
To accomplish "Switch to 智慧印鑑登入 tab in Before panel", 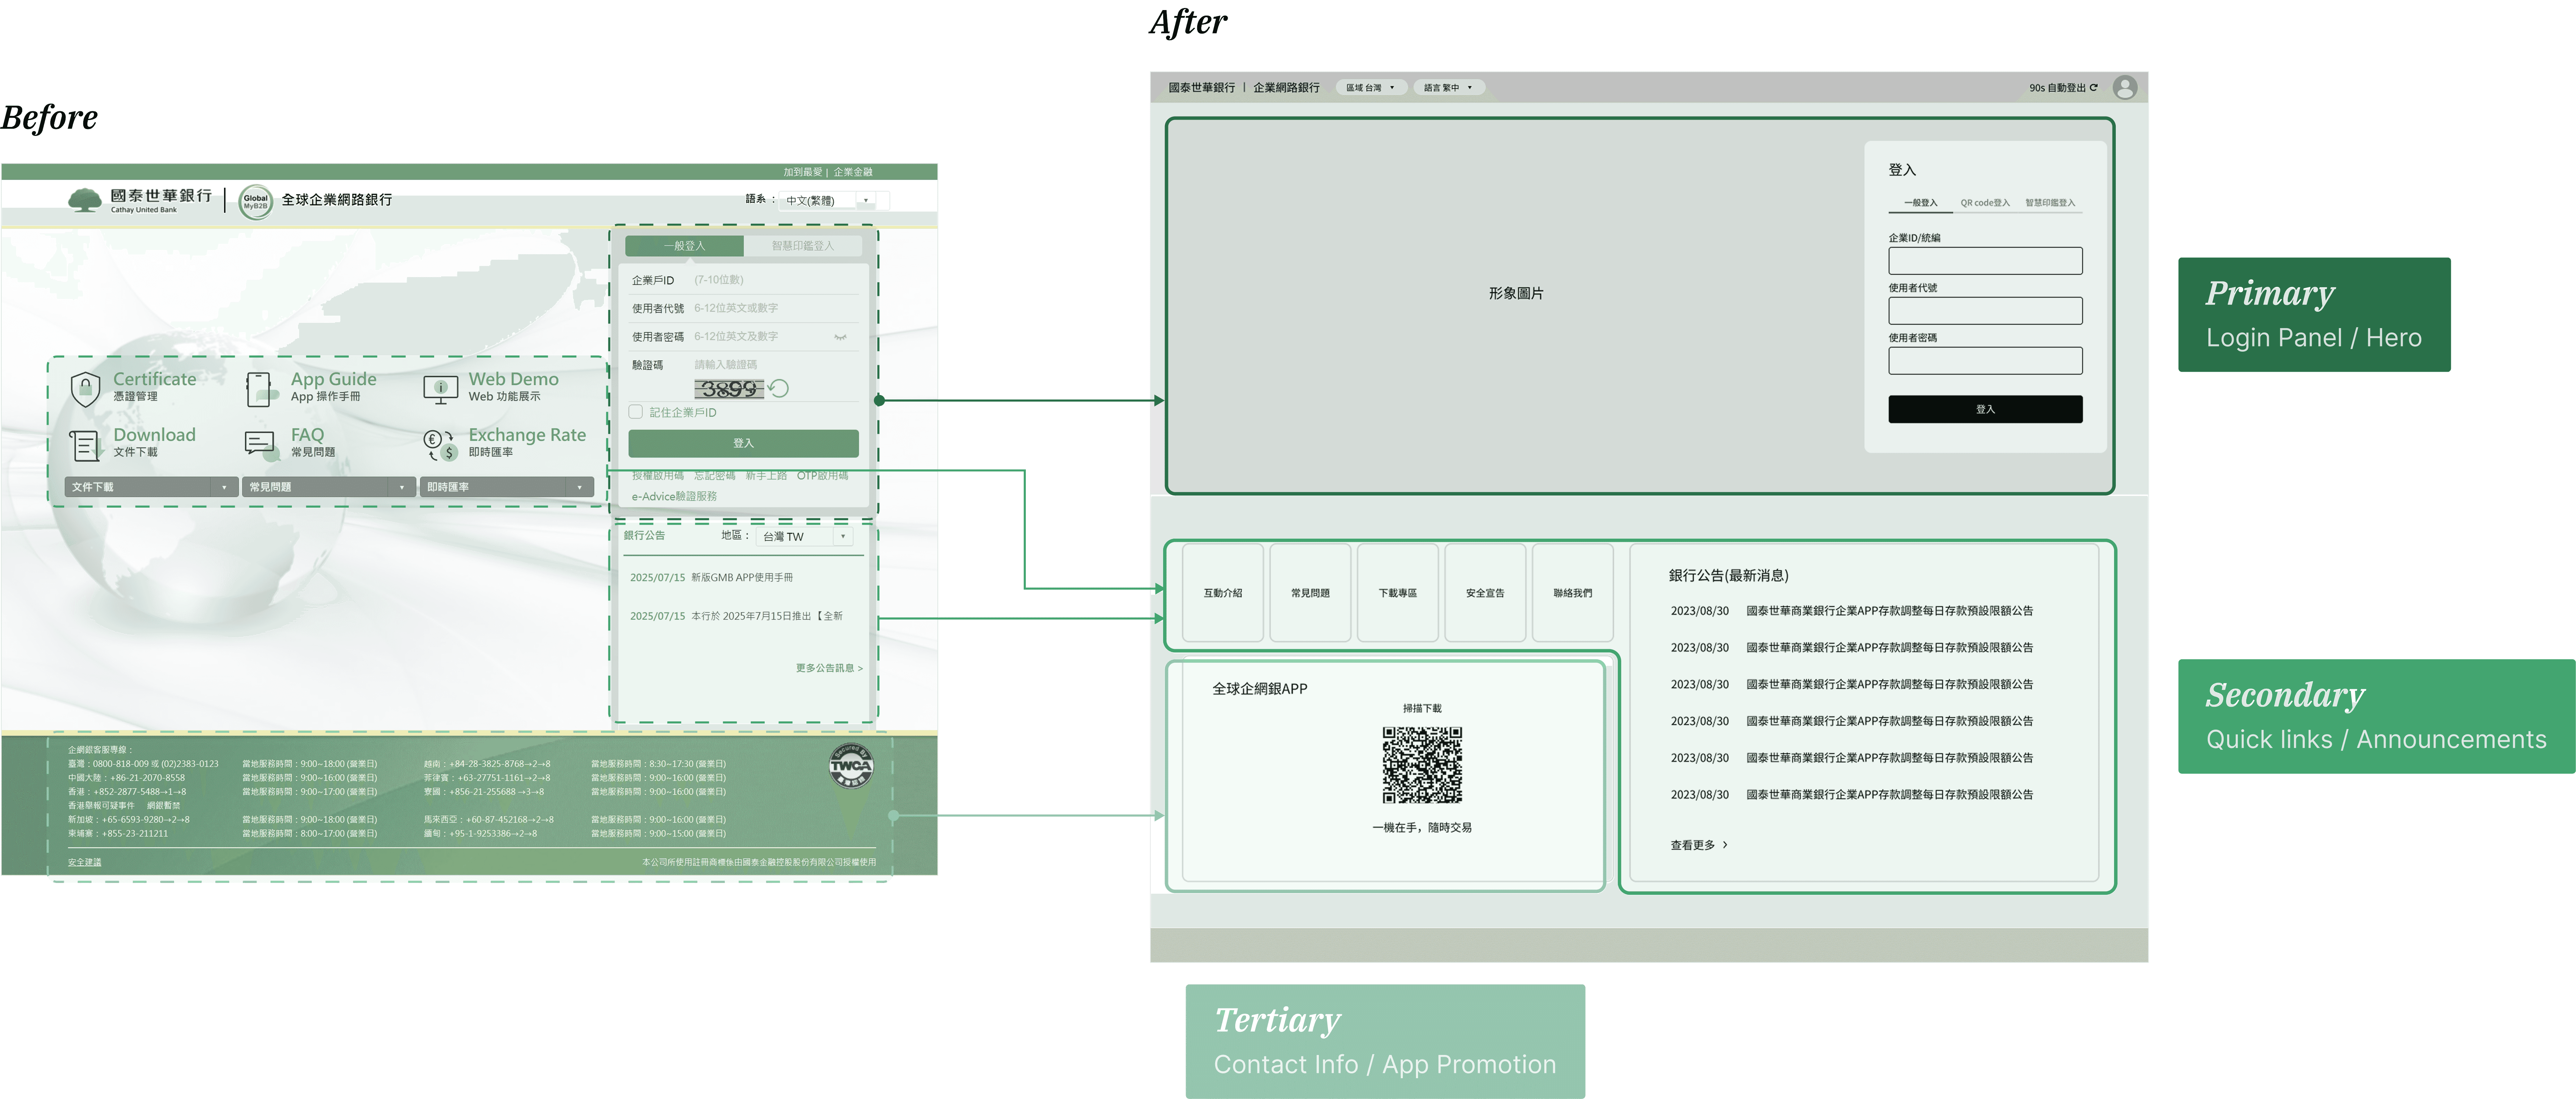I will point(802,246).
